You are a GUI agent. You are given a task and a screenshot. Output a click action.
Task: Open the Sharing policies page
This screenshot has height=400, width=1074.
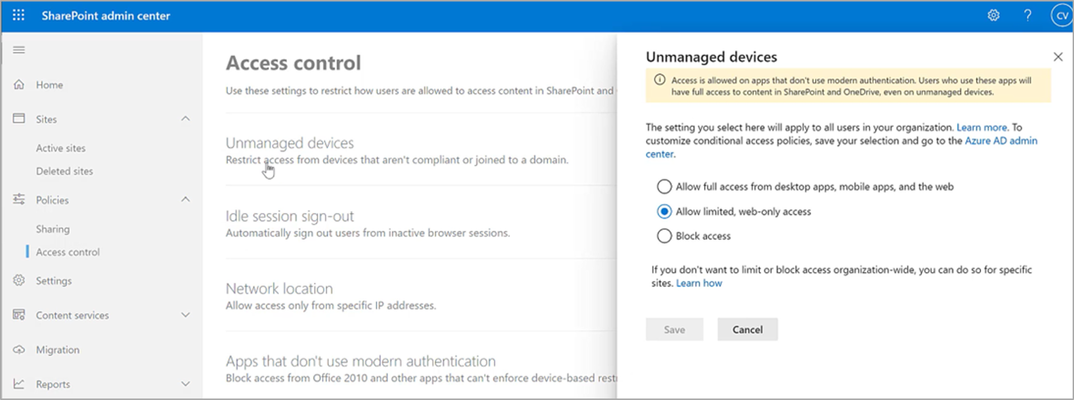click(x=53, y=229)
